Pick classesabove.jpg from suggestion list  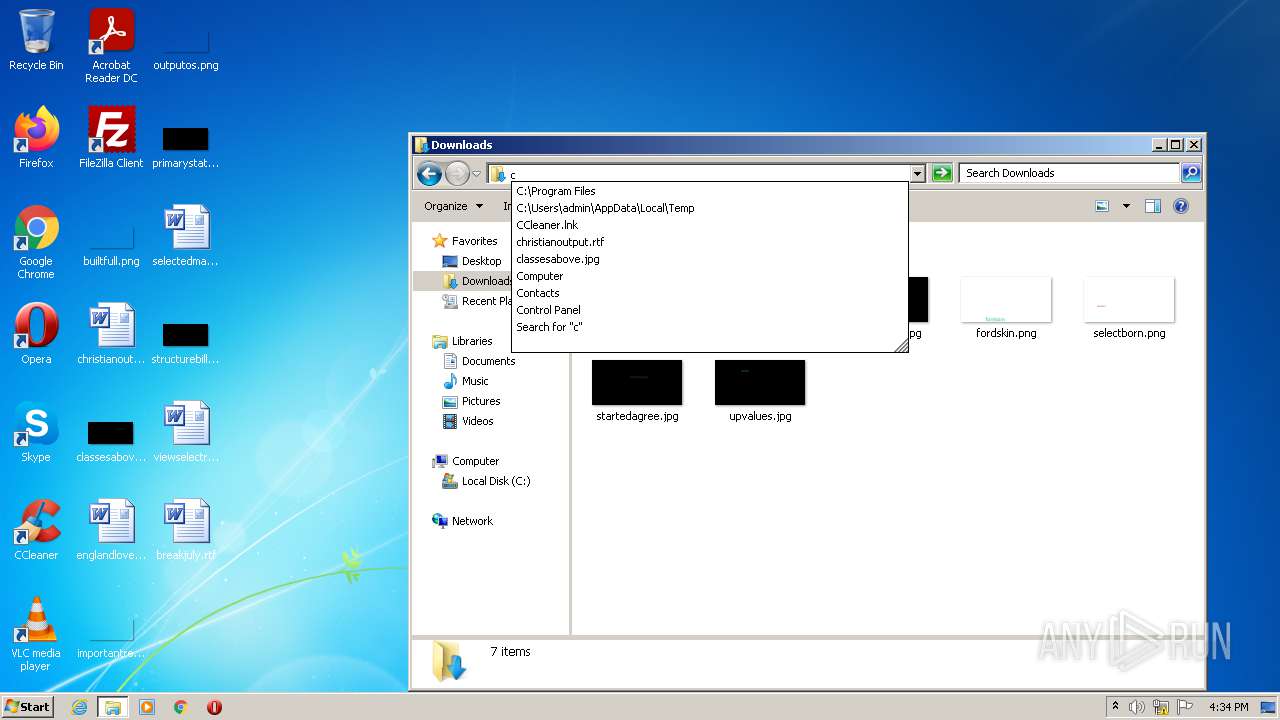709,259
